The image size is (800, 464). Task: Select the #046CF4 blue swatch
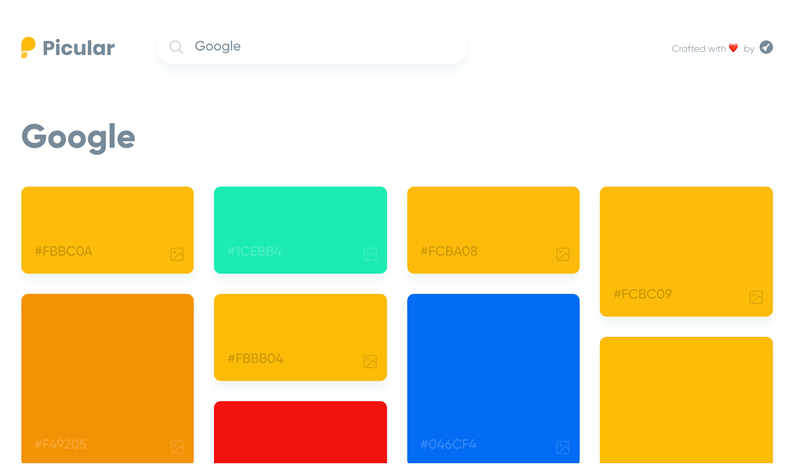(x=493, y=378)
